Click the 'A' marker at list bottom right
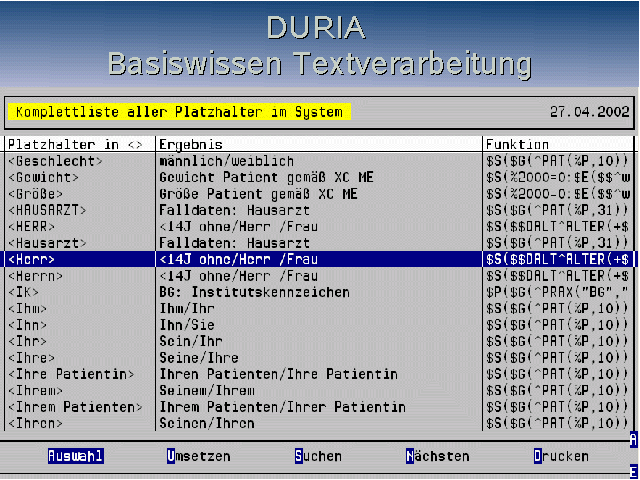This screenshot has width=640, height=480. click(633, 440)
